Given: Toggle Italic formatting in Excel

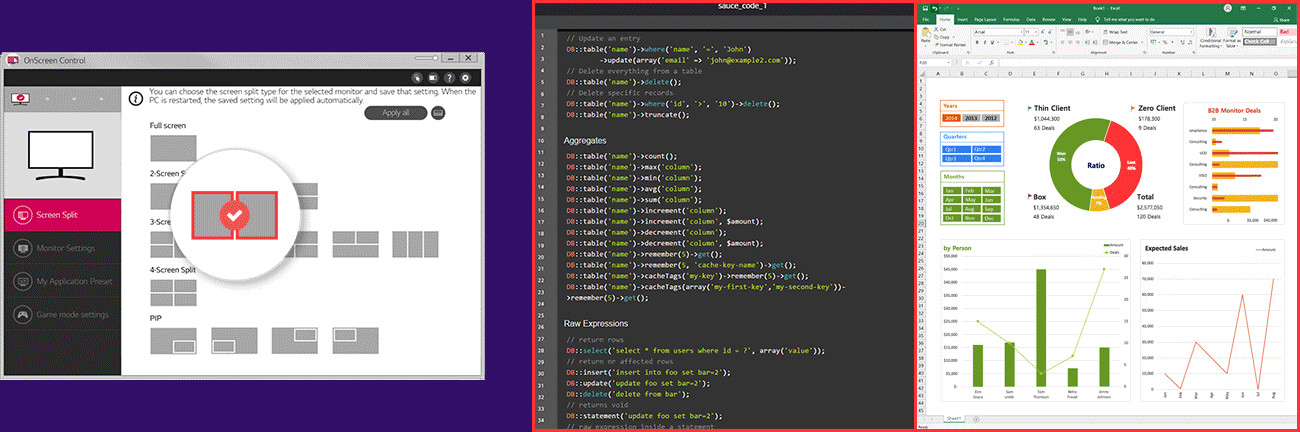Looking at the screenshot, I should 985,42.
